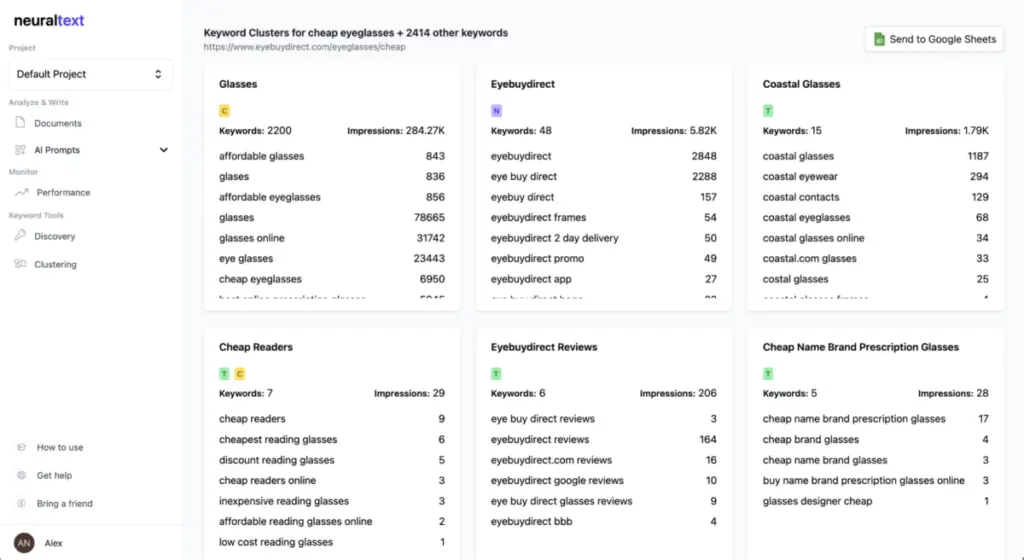Open the Clustering menu item
Viewport: 1024px width, 560px height.
(56, 264)
